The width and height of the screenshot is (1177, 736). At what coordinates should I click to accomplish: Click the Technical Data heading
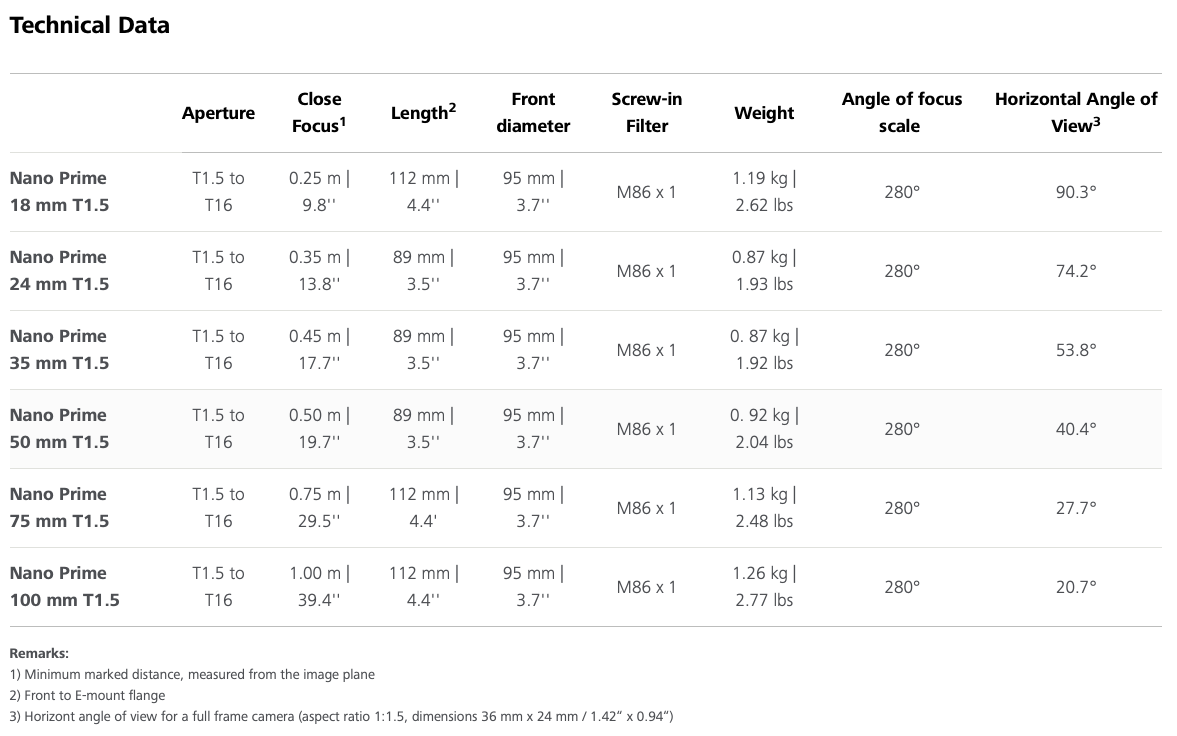click(x=90, y=26)
